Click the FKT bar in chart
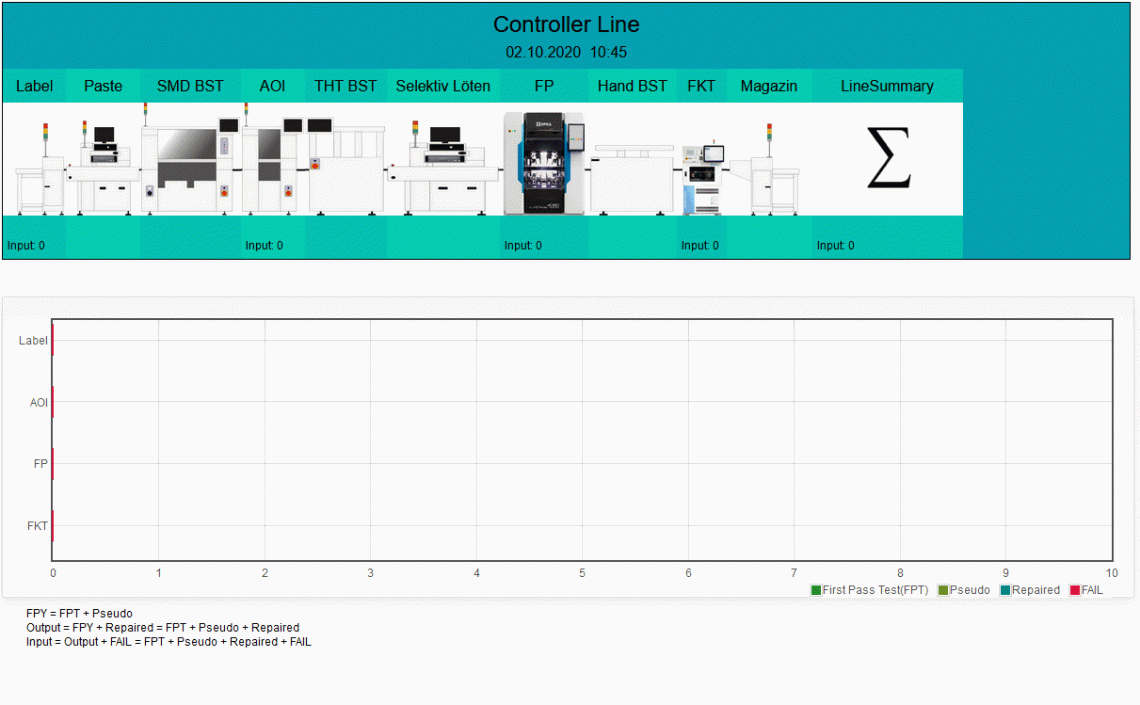The image size is (1140, 705). tap(52, 525)
